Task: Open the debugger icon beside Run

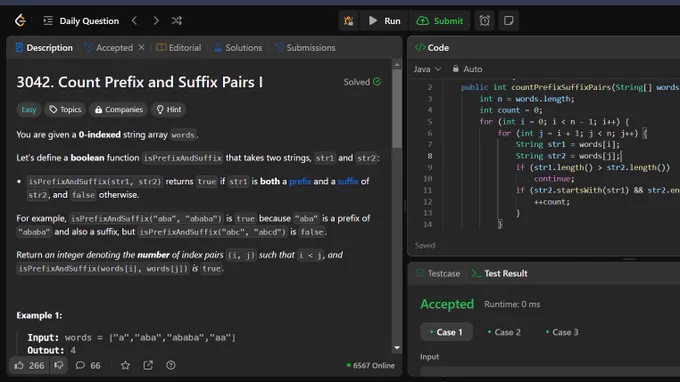Action: point(348,21)
